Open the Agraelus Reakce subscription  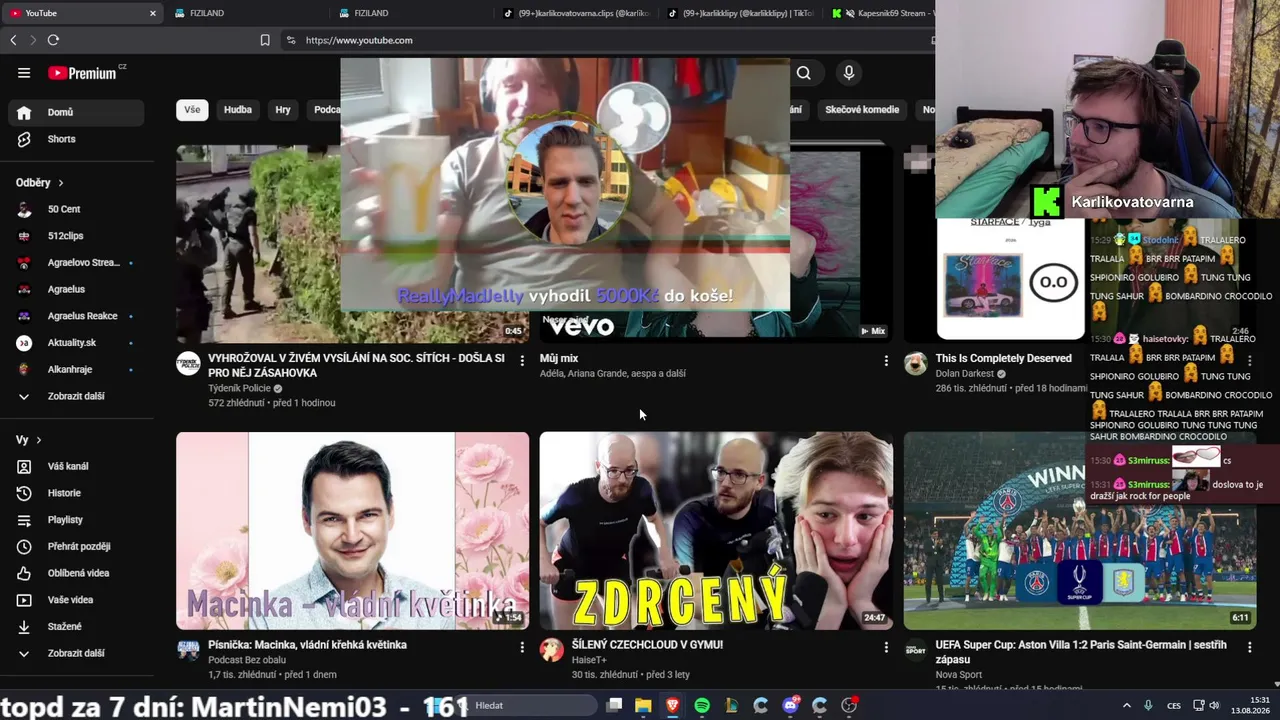coord(76,316)
